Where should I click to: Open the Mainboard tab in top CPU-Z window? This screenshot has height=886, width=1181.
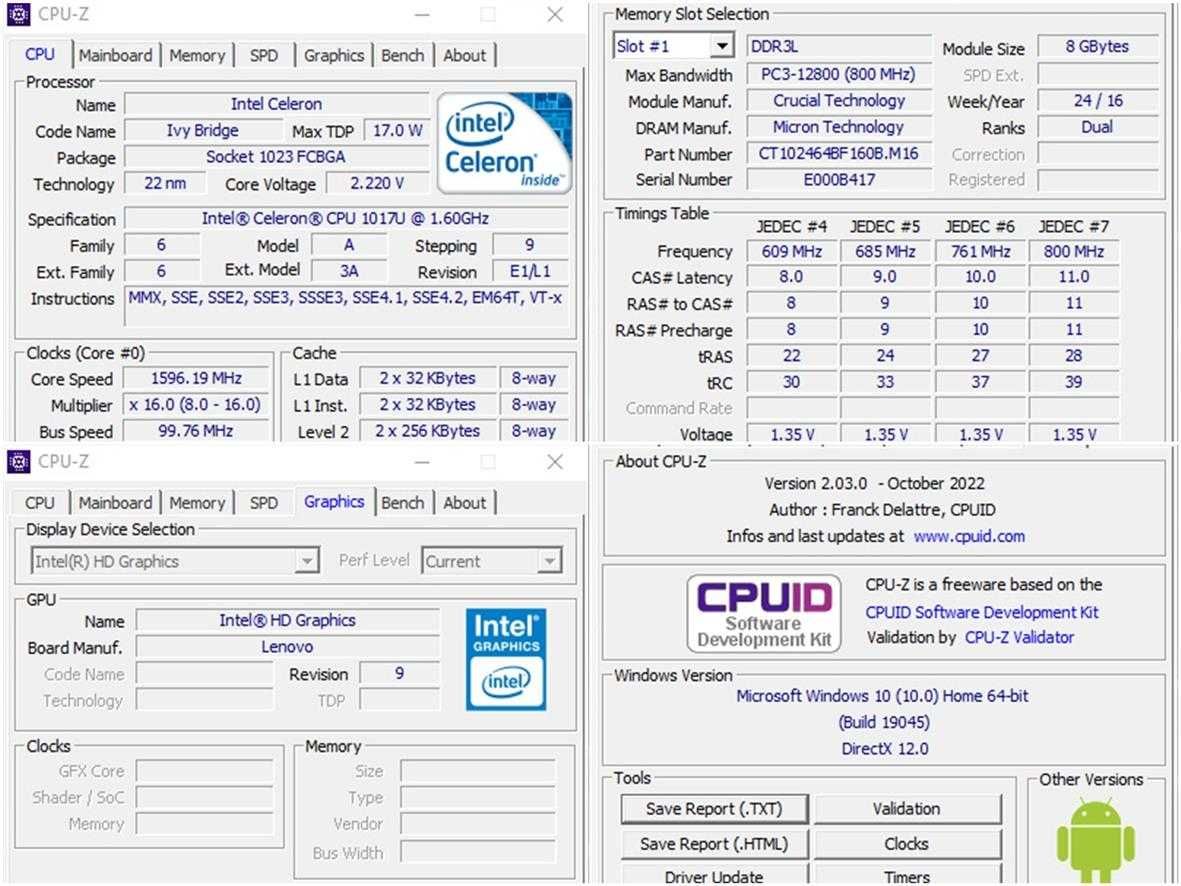pyautogui.click(x=115, y=56)
